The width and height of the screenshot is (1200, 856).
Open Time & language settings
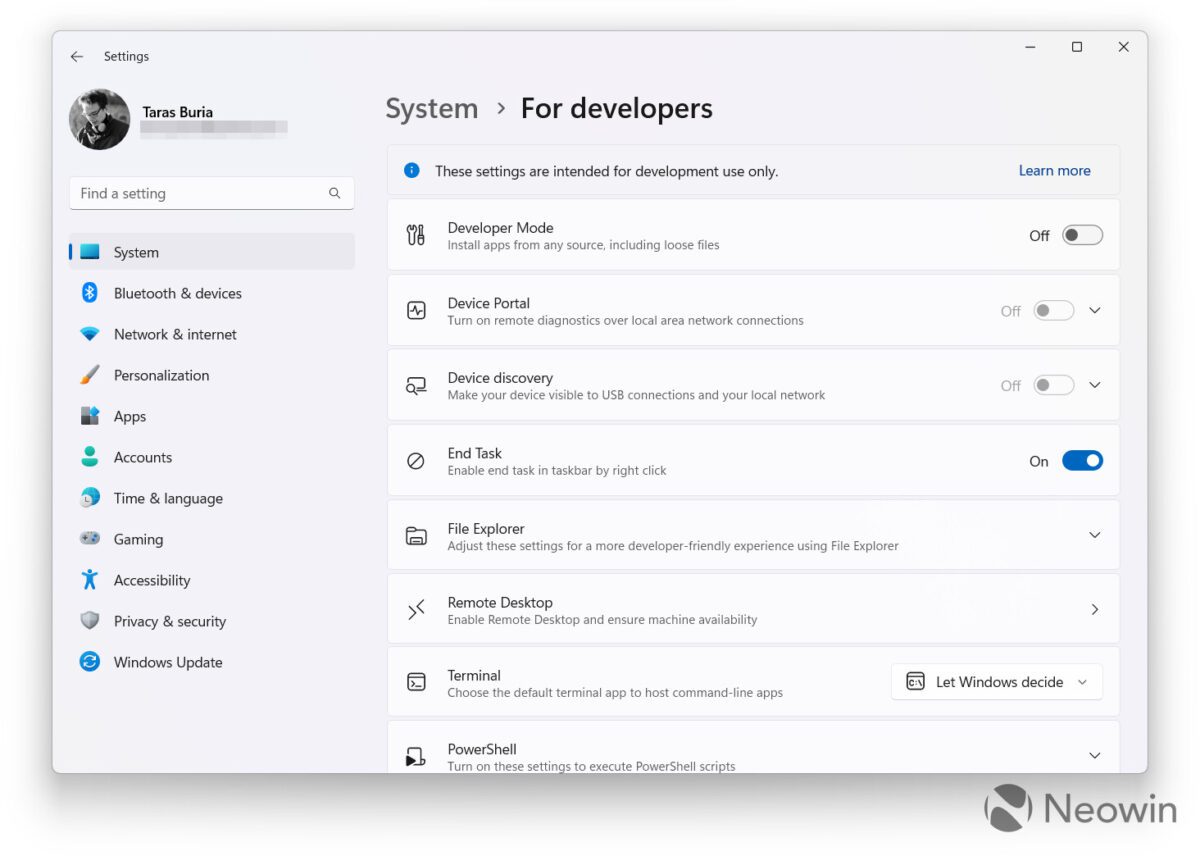point(168,498)
